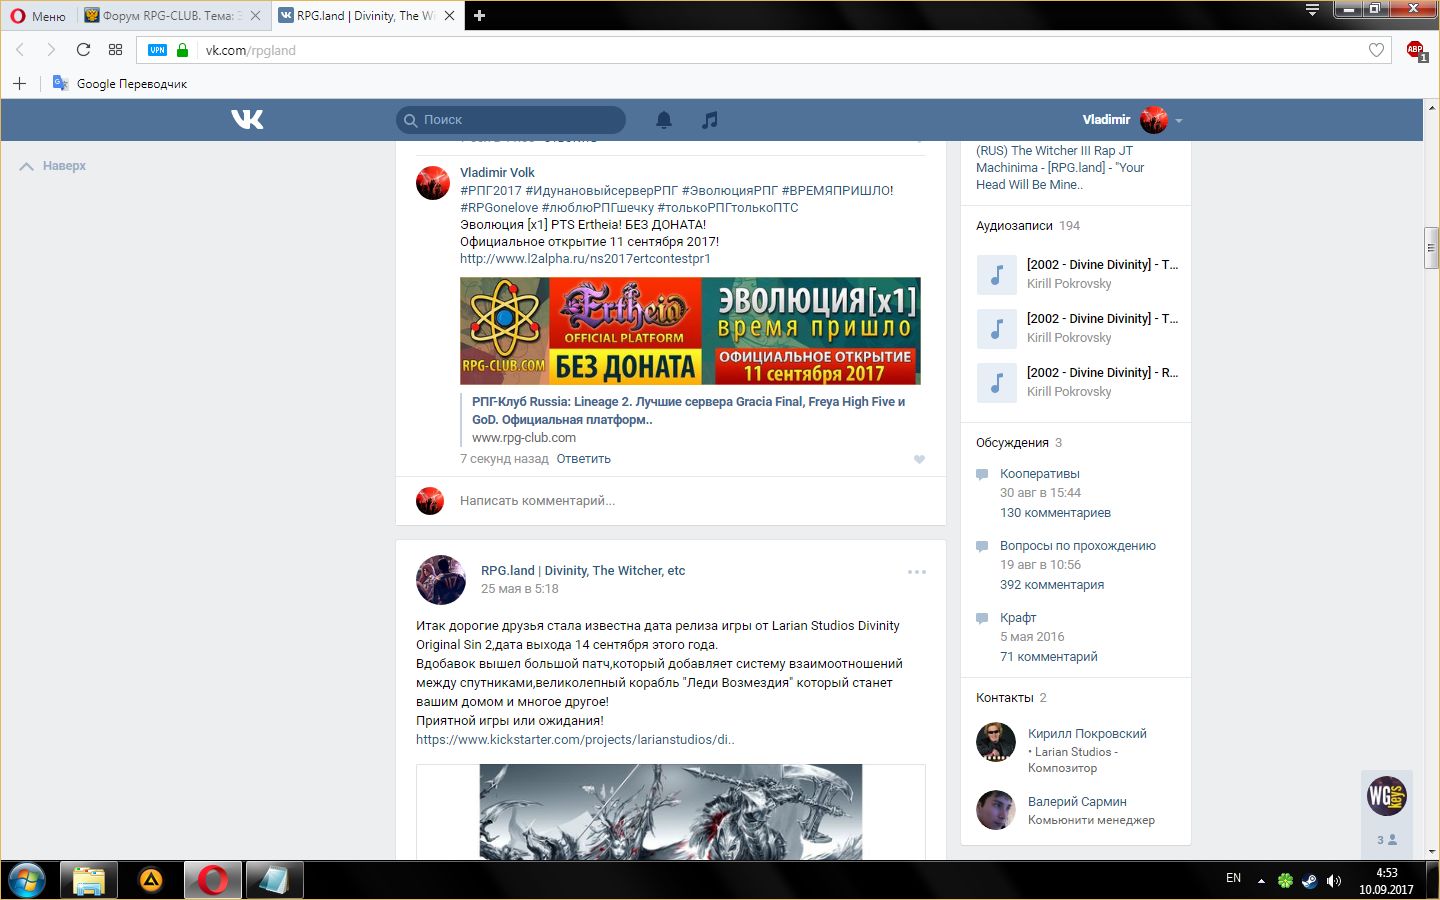Open Вопросы по прохождению discussion
The image size is (1440, 900).
1078,546
